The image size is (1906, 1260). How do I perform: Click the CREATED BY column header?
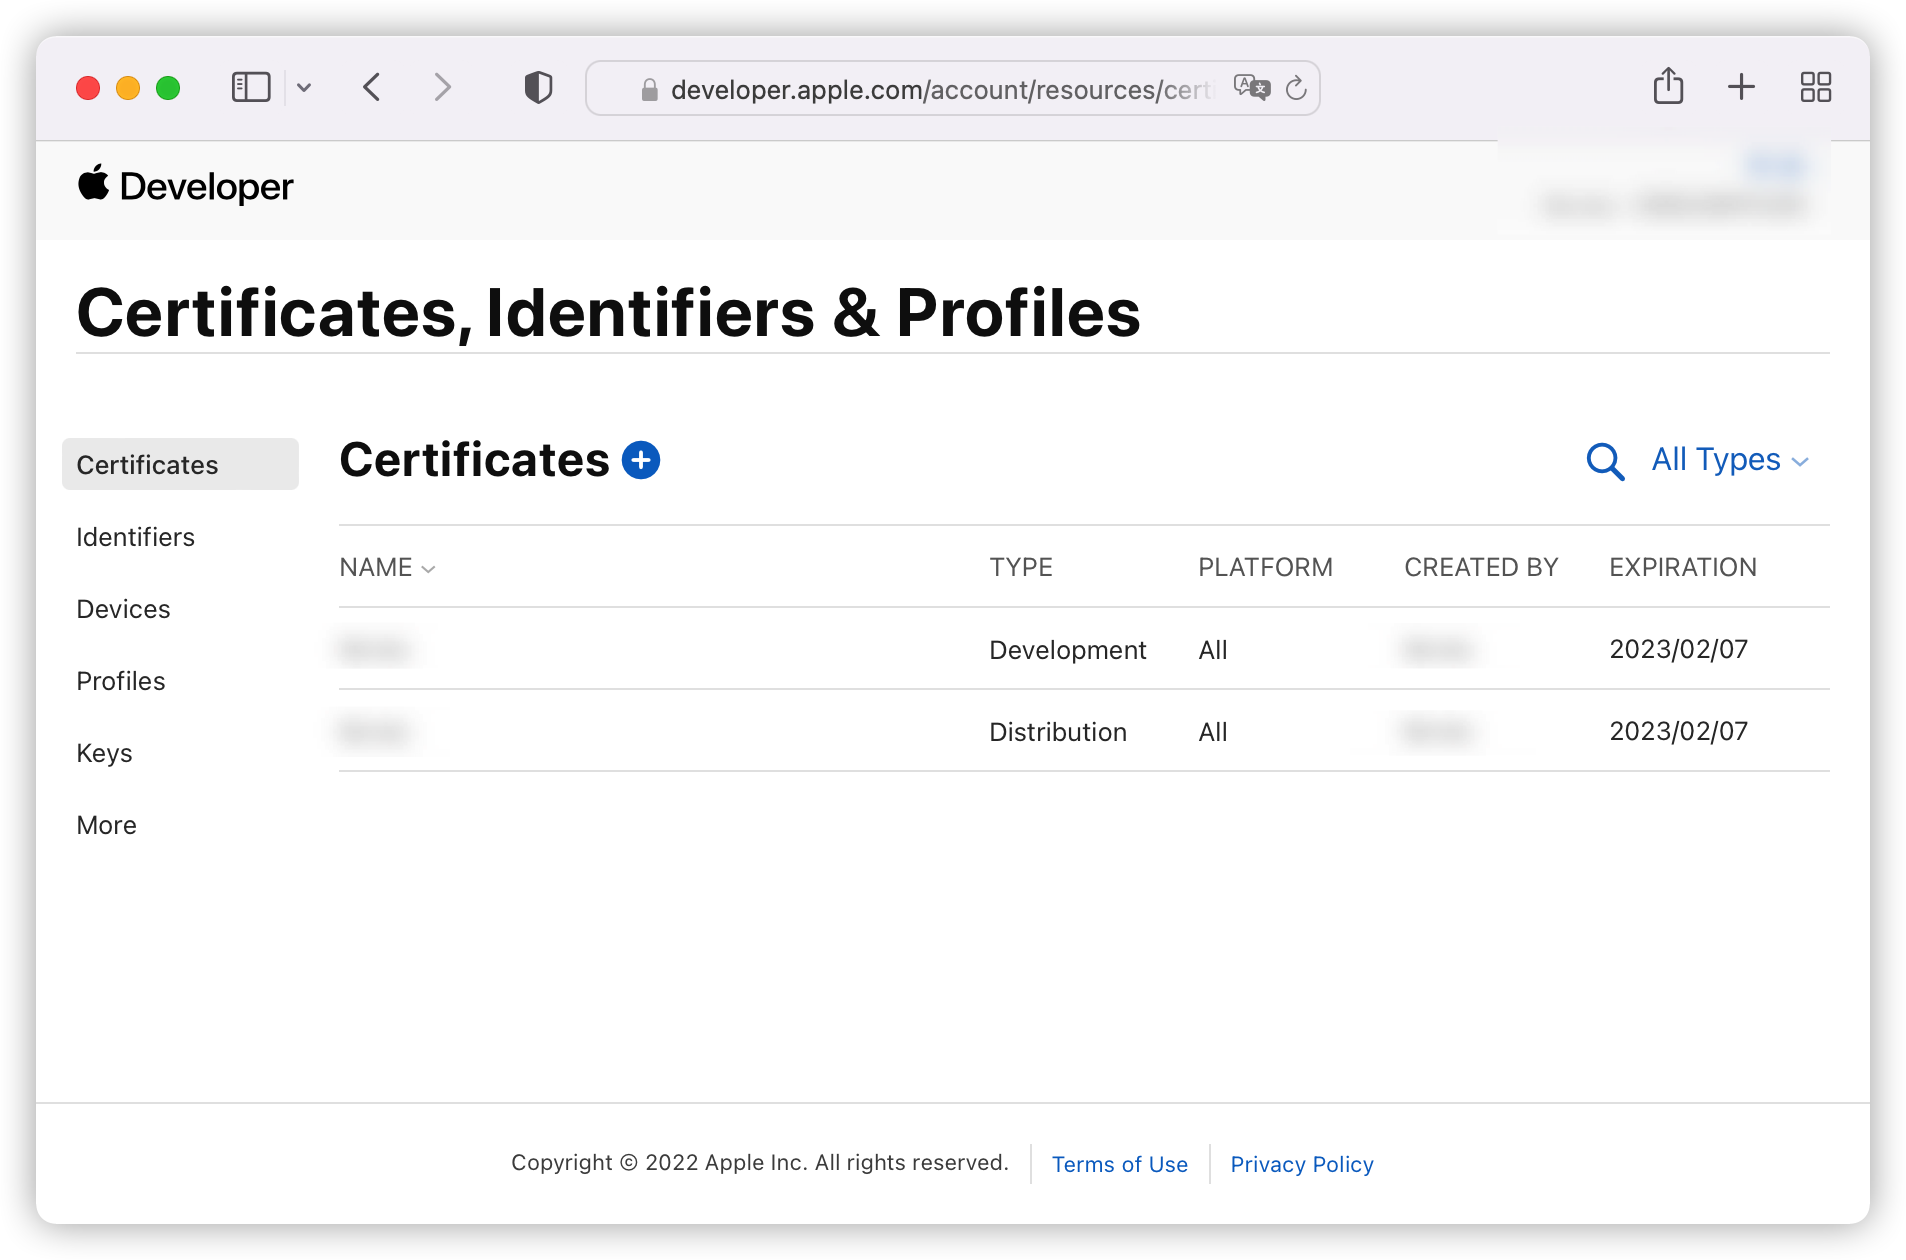click(x=1481, y=567)
